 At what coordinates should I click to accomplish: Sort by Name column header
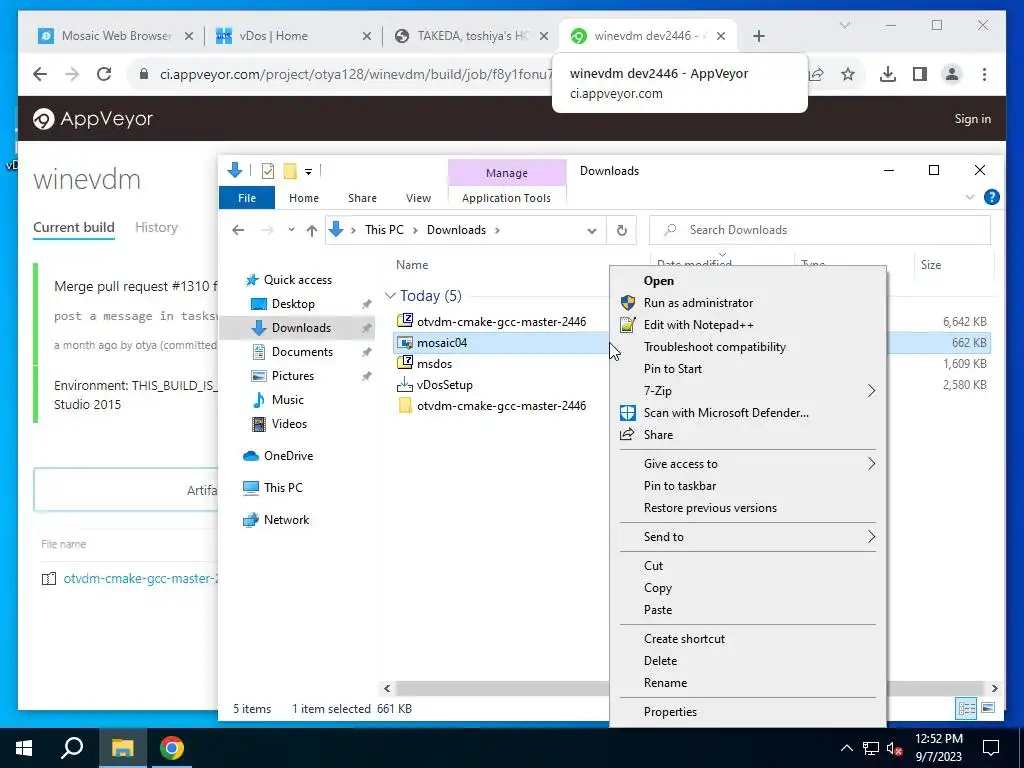pos(412,265)
